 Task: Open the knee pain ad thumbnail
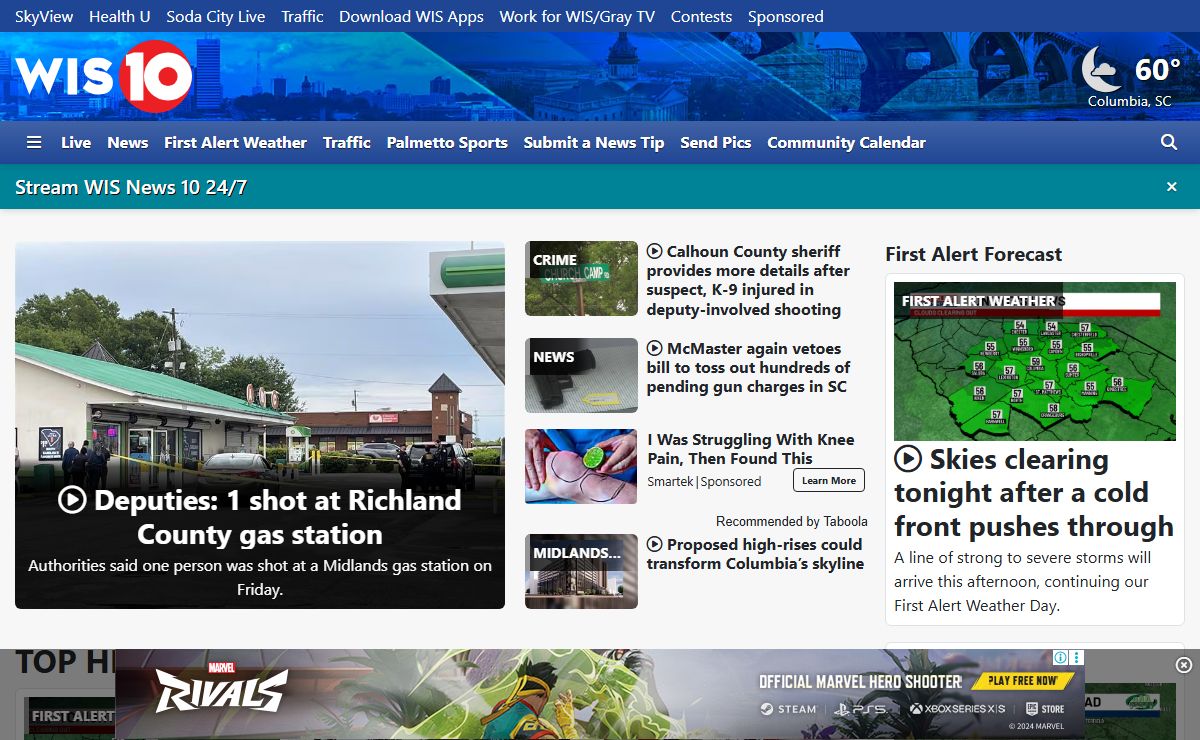581,466
